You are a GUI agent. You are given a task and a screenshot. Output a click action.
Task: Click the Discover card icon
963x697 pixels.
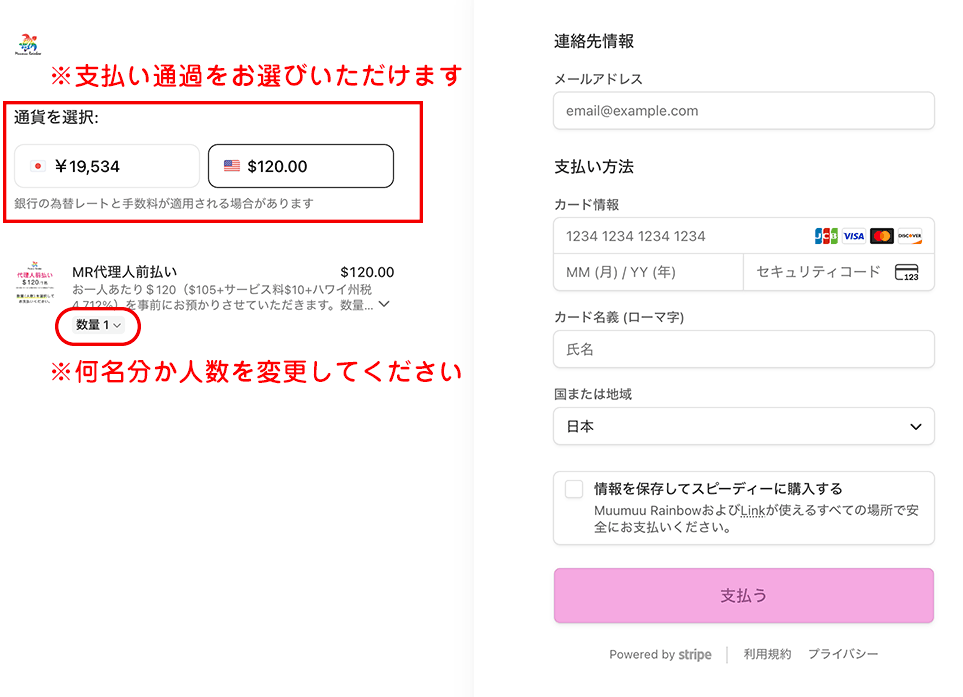click(x=909, y=236)
